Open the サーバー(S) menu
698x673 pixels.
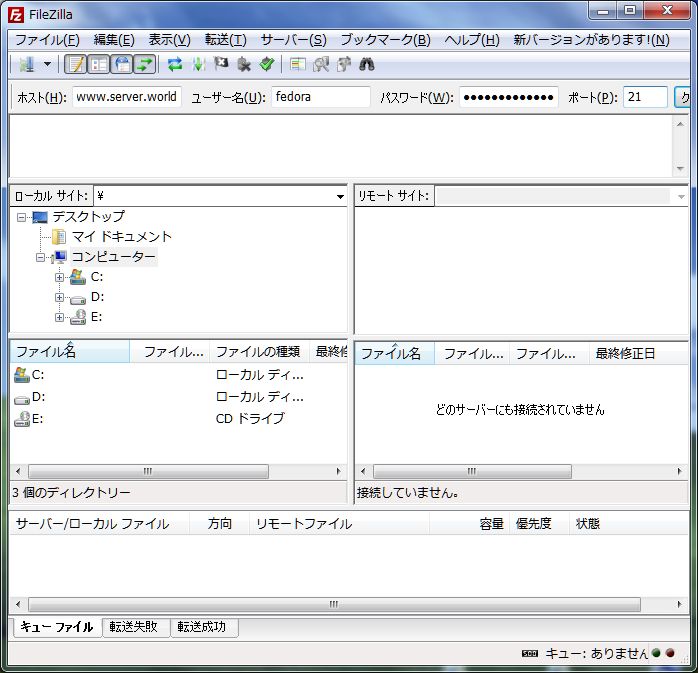tap(293, 40)
